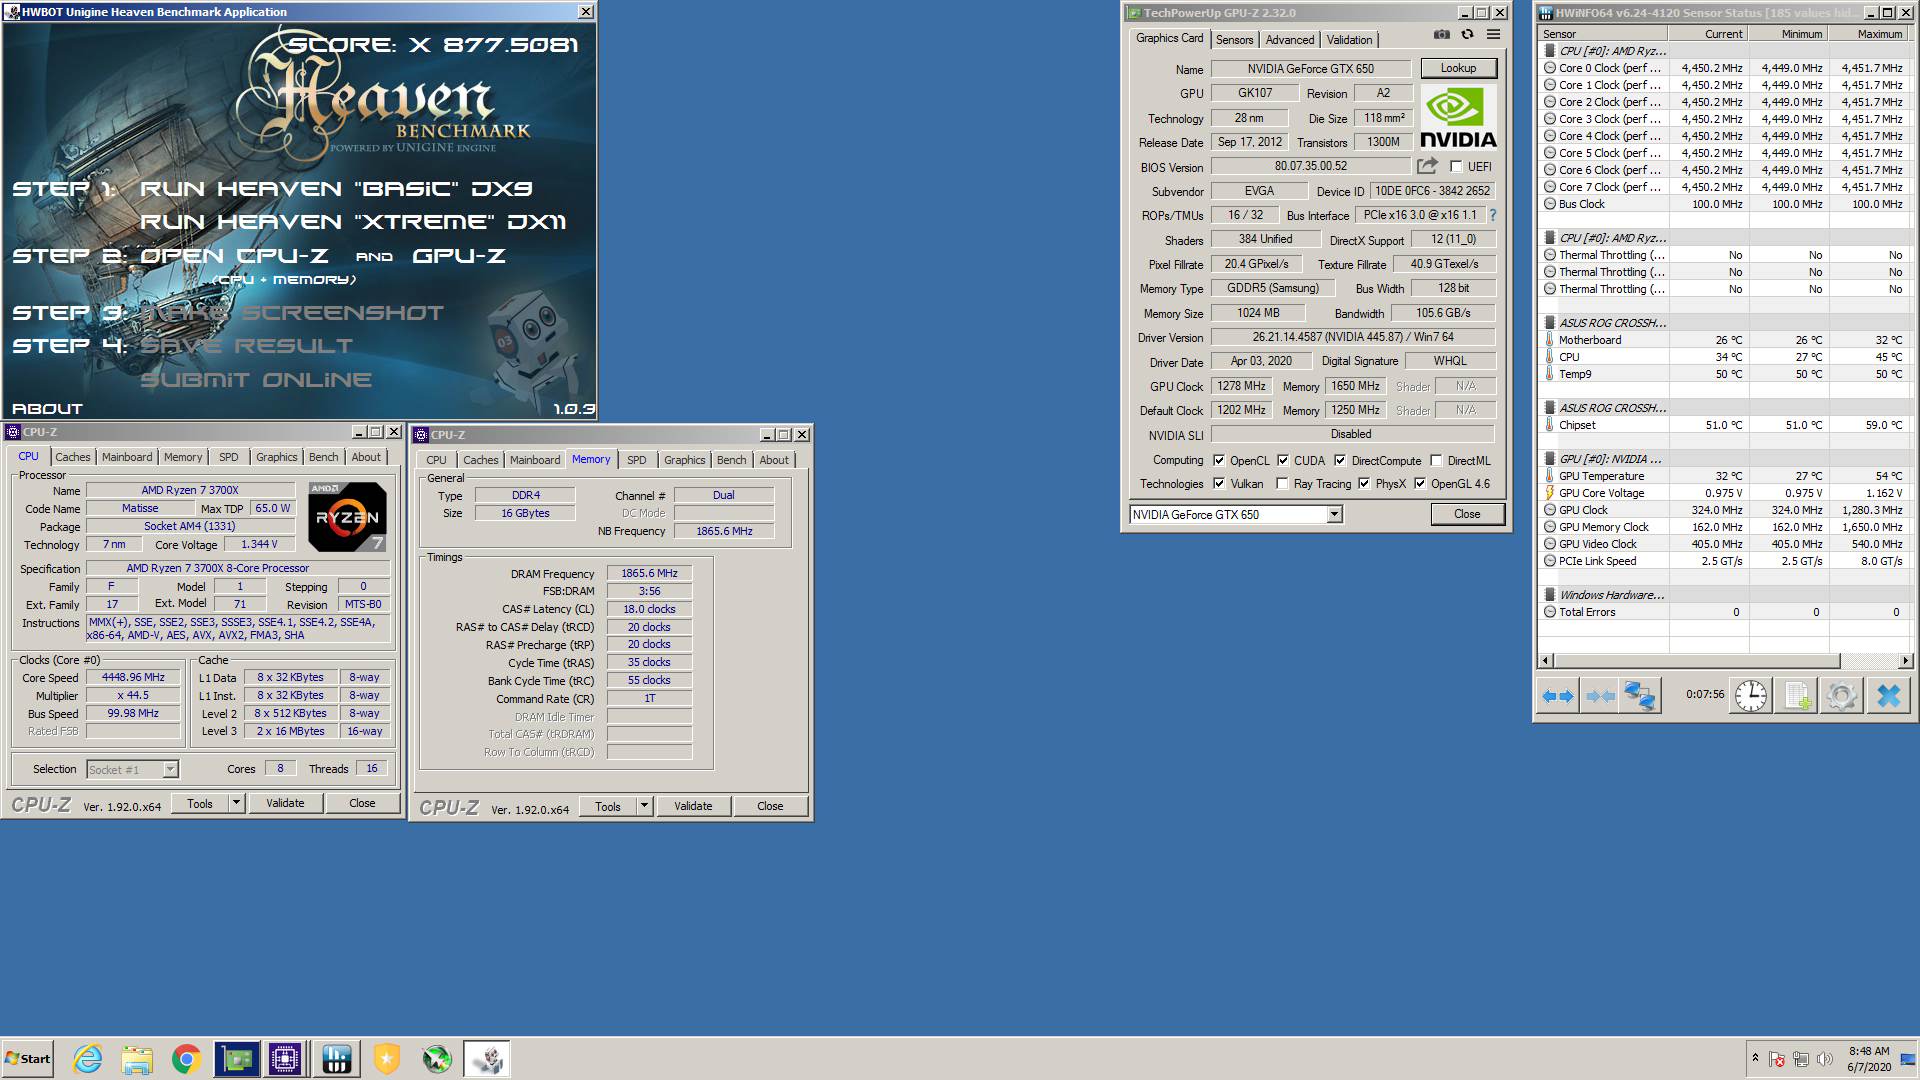Image resolution: width=1920 pixels, height=1080 pixels.
Task: Click the Bus Interface question mark help
Action: coord(1493,215)
